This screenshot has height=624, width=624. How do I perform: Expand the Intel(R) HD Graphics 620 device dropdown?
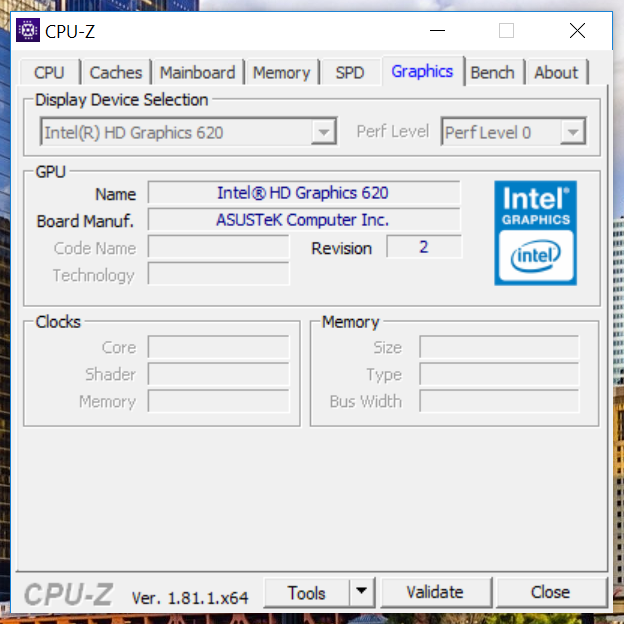pyautogui.click(x=324, y=132)
